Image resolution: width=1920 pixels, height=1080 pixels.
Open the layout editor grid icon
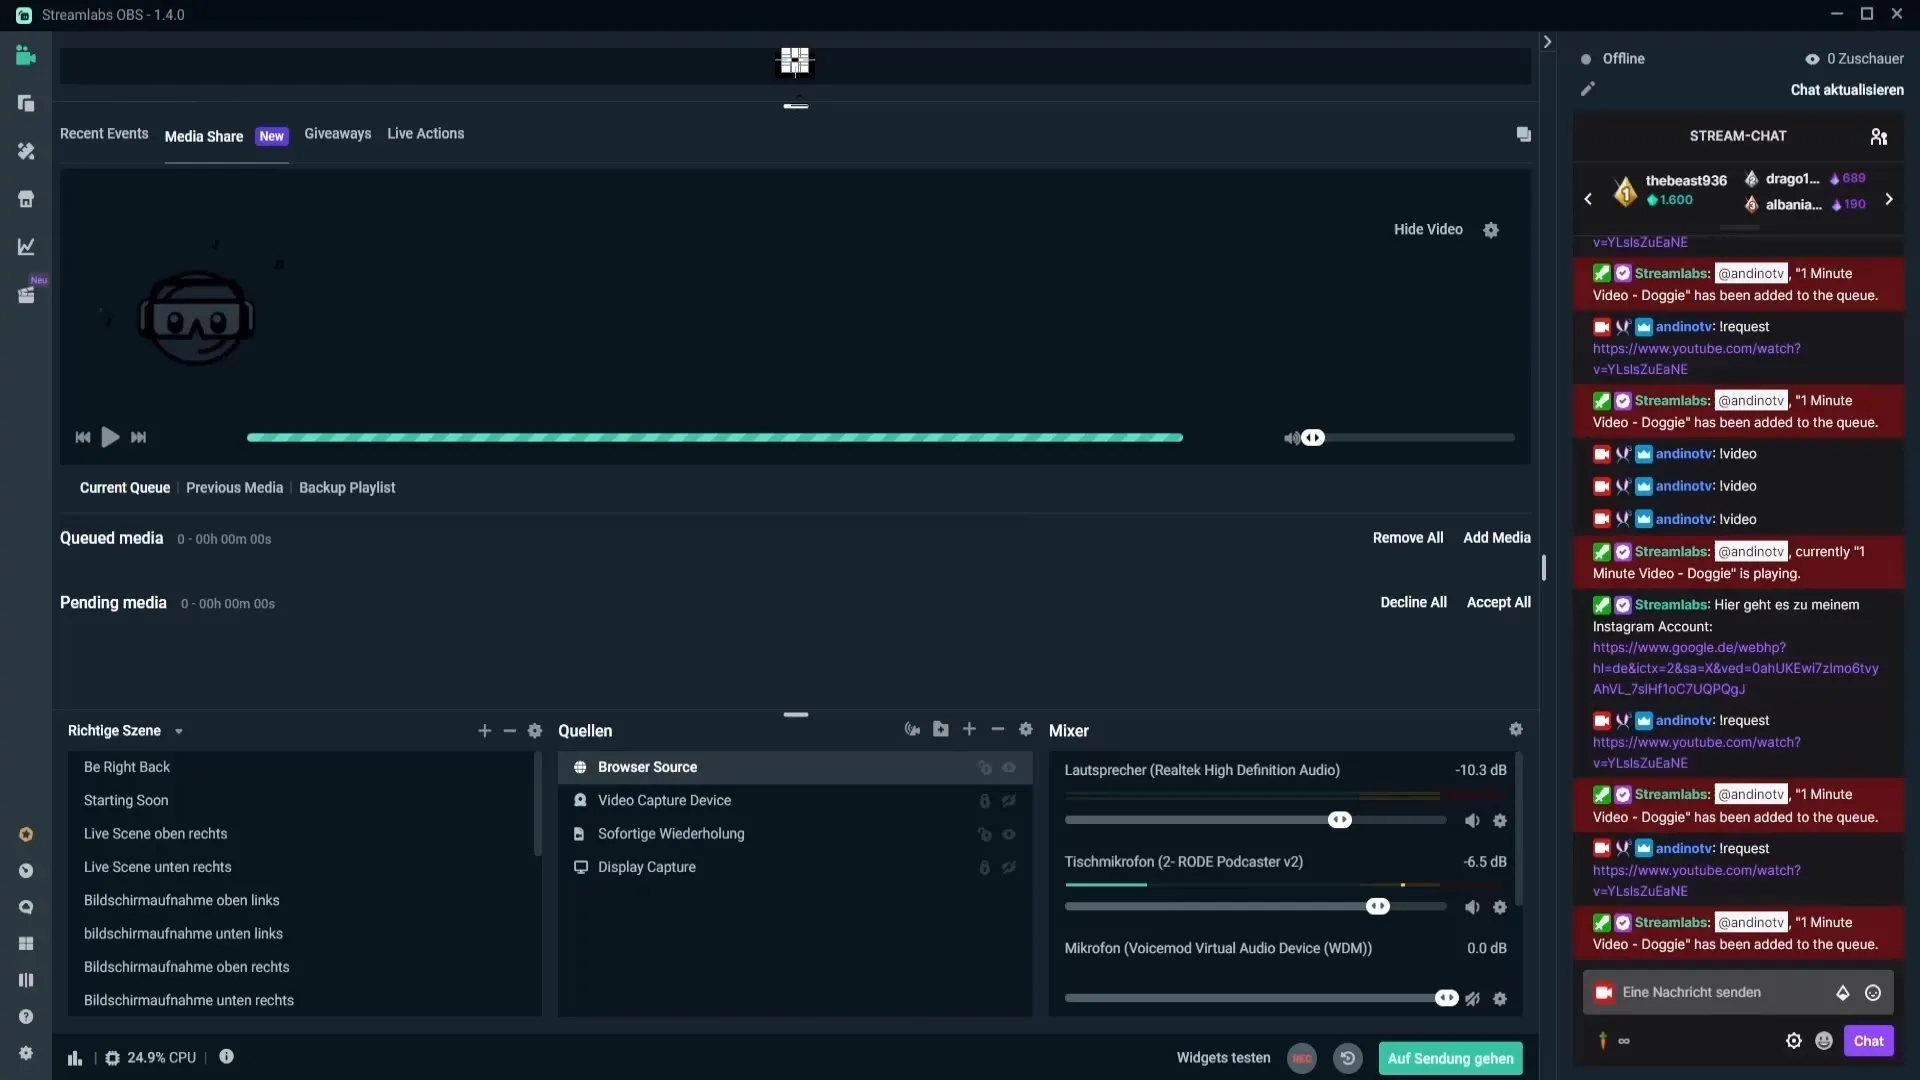pyautogui.click(x=26, y=944)
